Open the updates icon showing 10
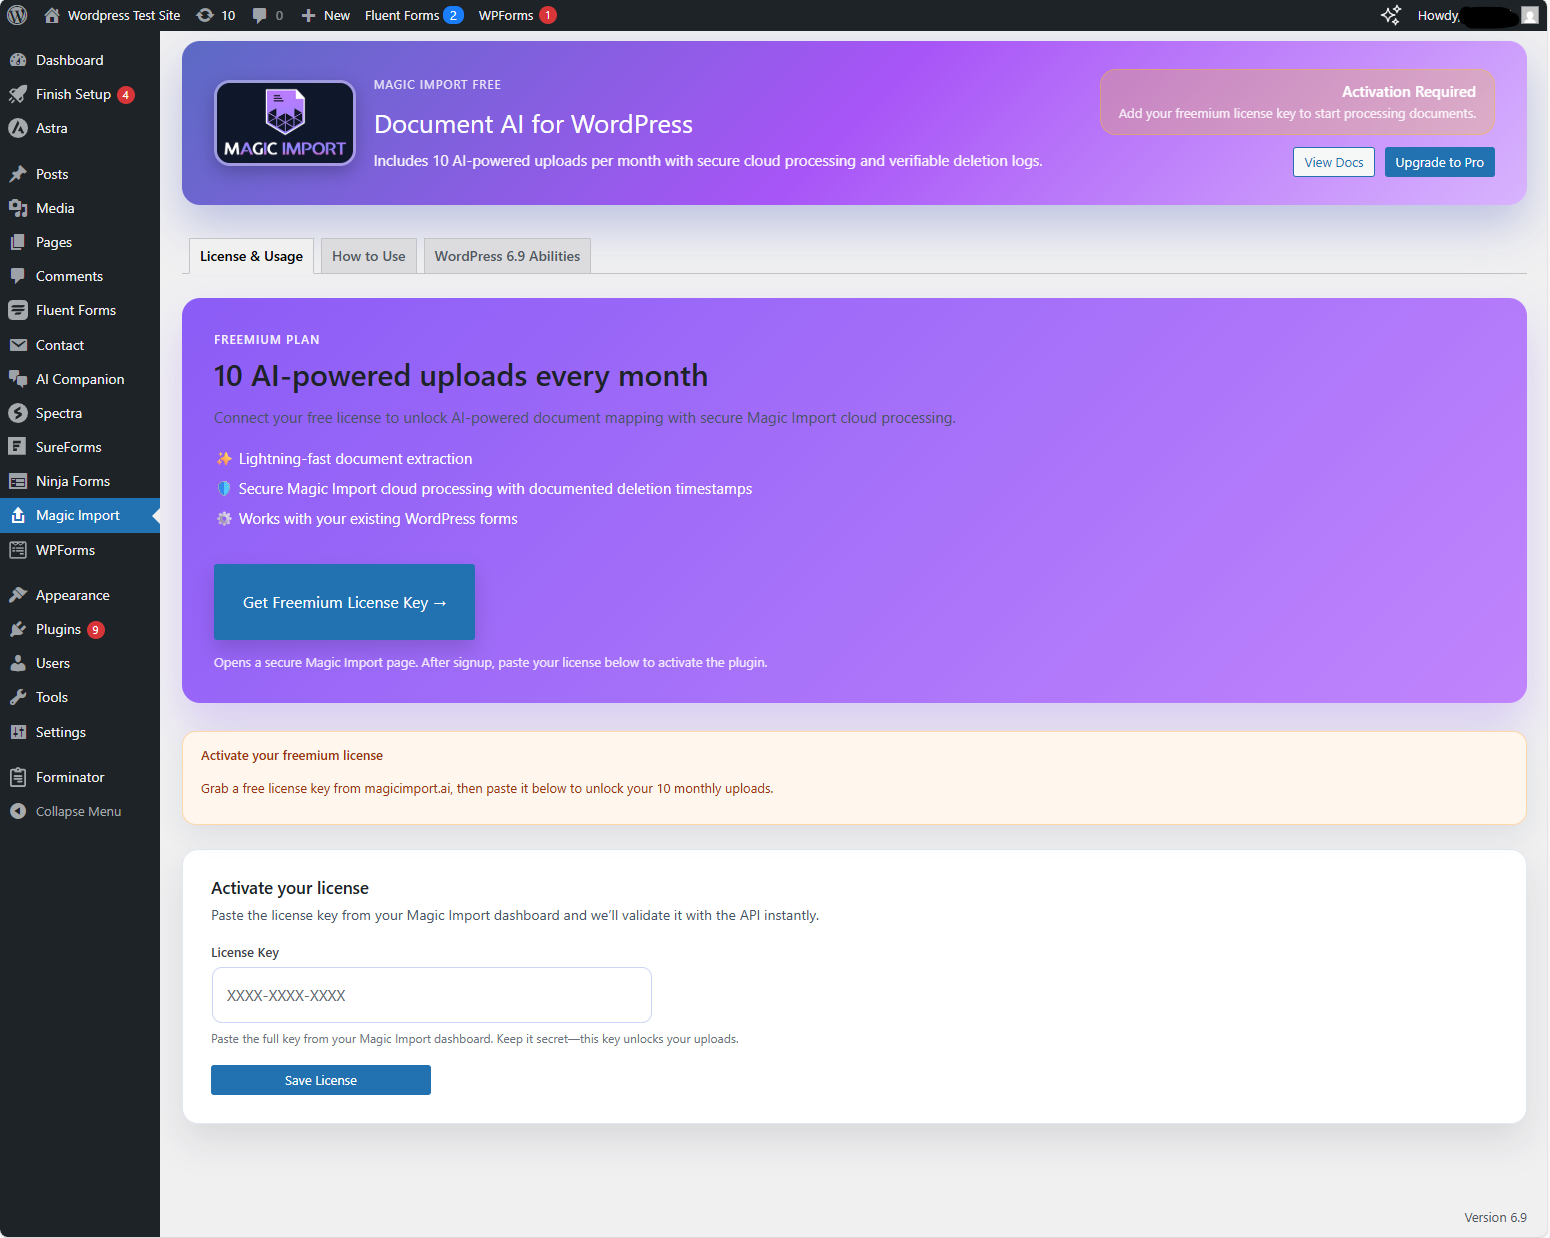This screenshot has height=1238, width=1550. coord(205,15)
